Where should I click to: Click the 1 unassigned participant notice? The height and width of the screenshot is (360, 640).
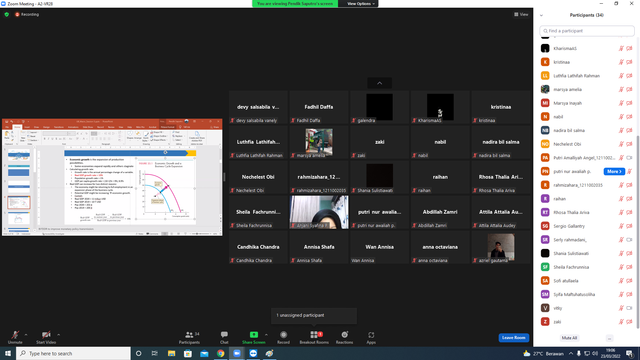(x=314, y=316)
